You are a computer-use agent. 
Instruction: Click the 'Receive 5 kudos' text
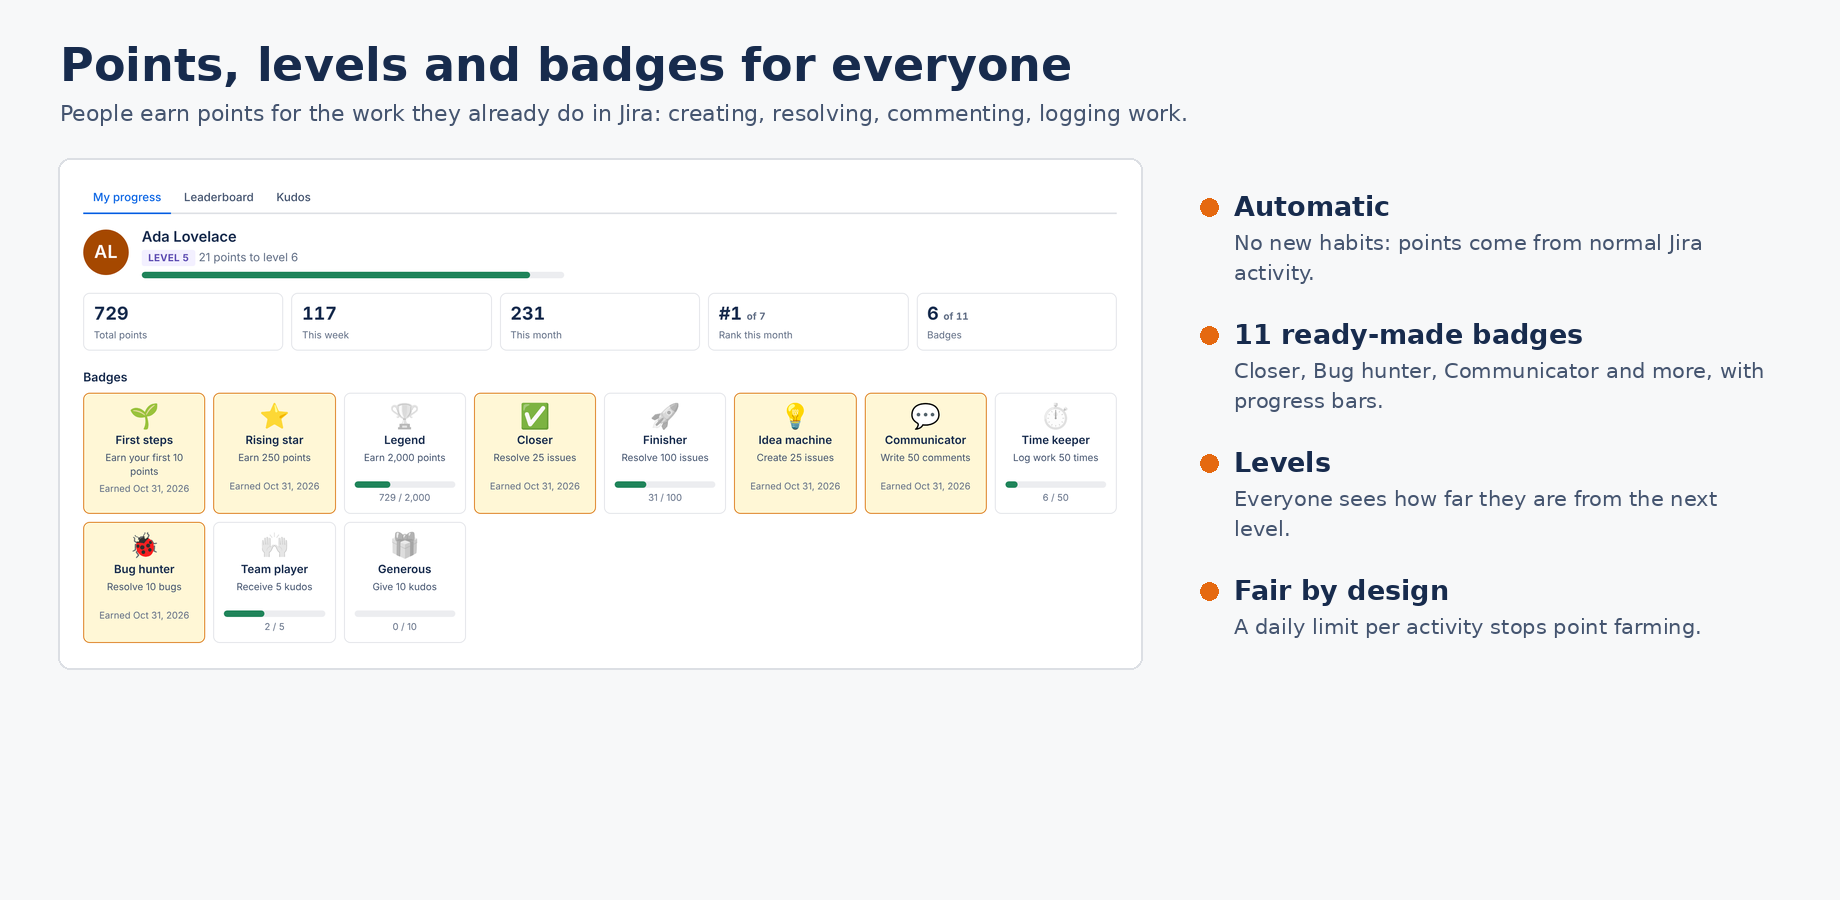(274, 587)
